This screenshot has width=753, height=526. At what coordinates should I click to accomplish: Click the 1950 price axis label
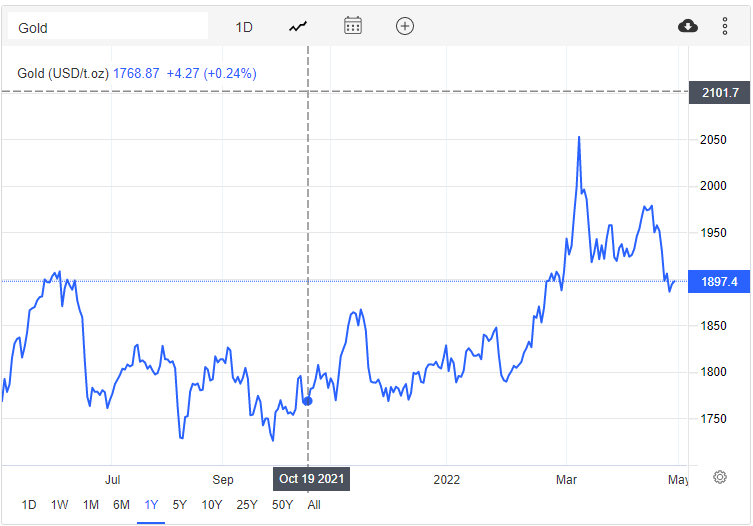pos(713,233)
